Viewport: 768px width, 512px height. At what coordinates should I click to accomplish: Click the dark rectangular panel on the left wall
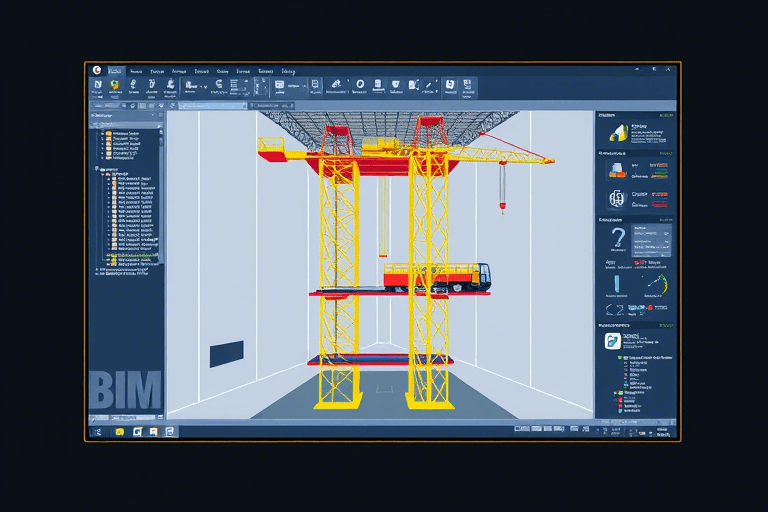[x=226, y=353]
